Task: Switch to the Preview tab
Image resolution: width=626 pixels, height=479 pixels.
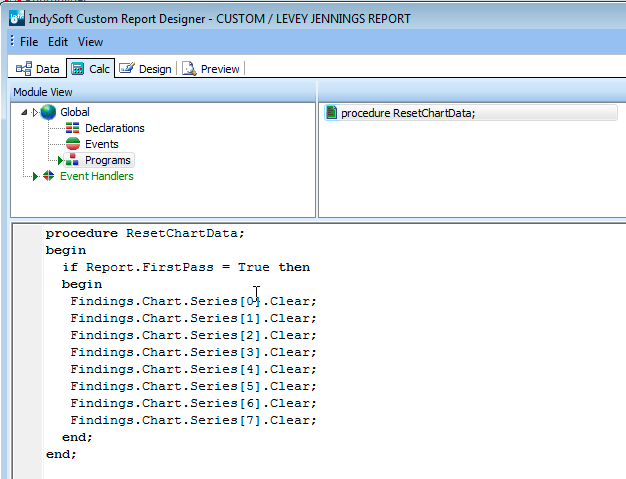Action: (211, 69)
